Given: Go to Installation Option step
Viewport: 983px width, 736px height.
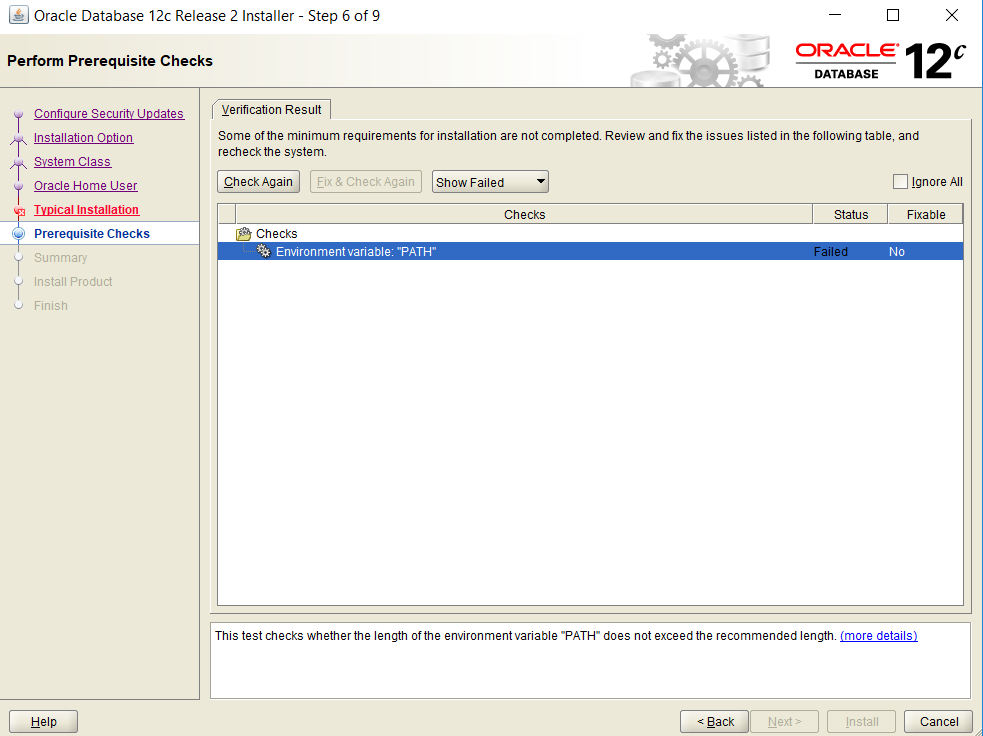Looking at the screenshot, I should (x=83, y=138).
